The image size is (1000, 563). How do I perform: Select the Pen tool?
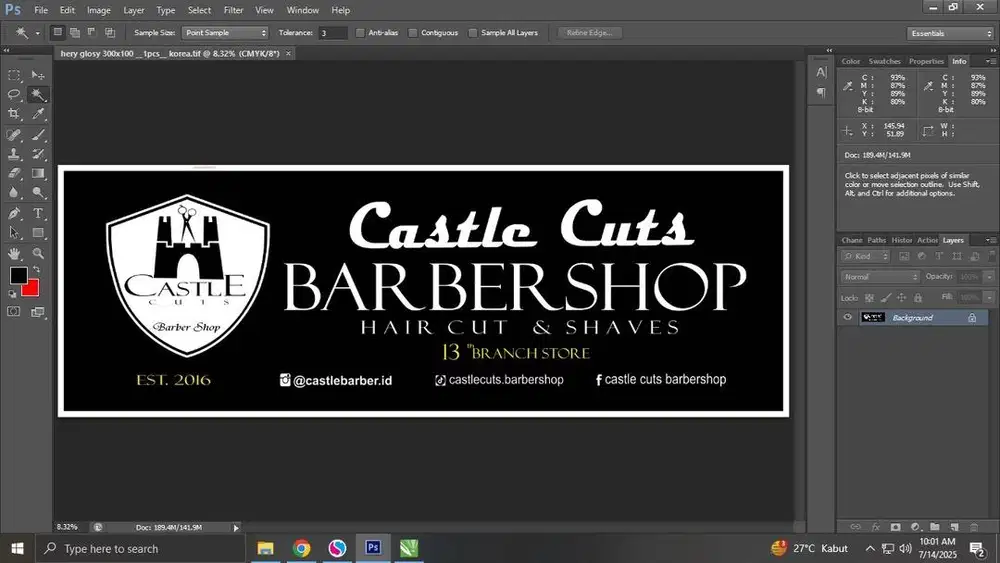[x=14, y=213]
